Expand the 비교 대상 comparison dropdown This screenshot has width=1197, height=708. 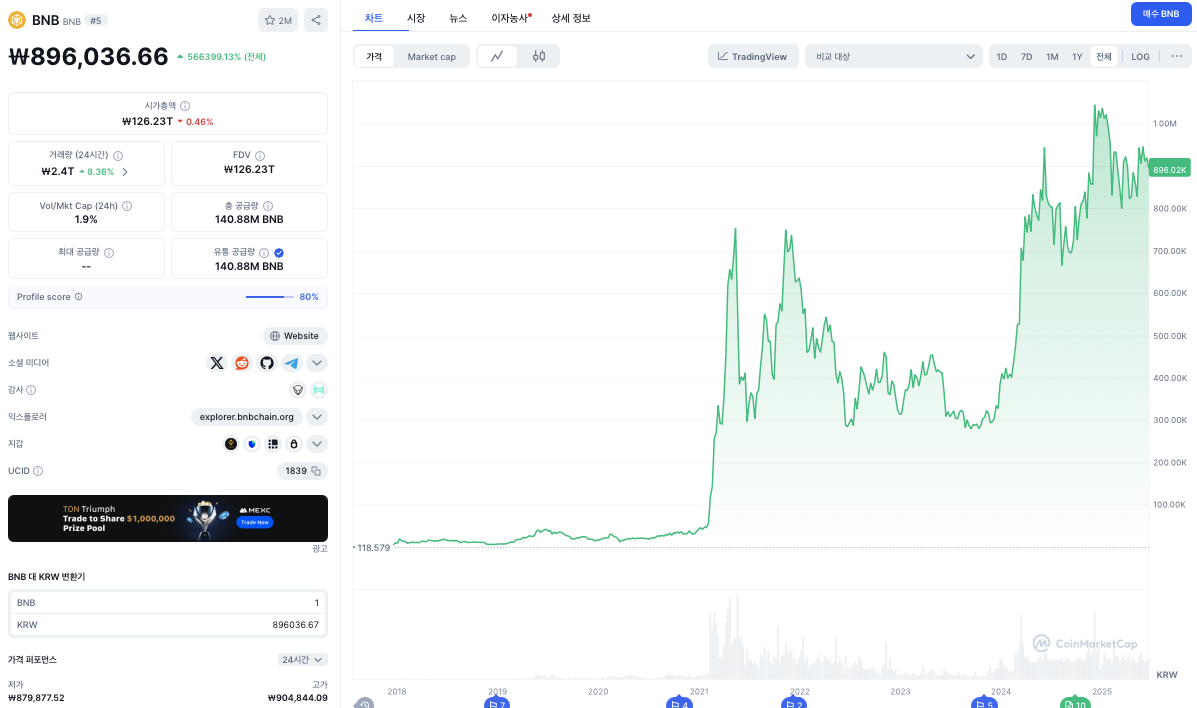coord(894,57)
